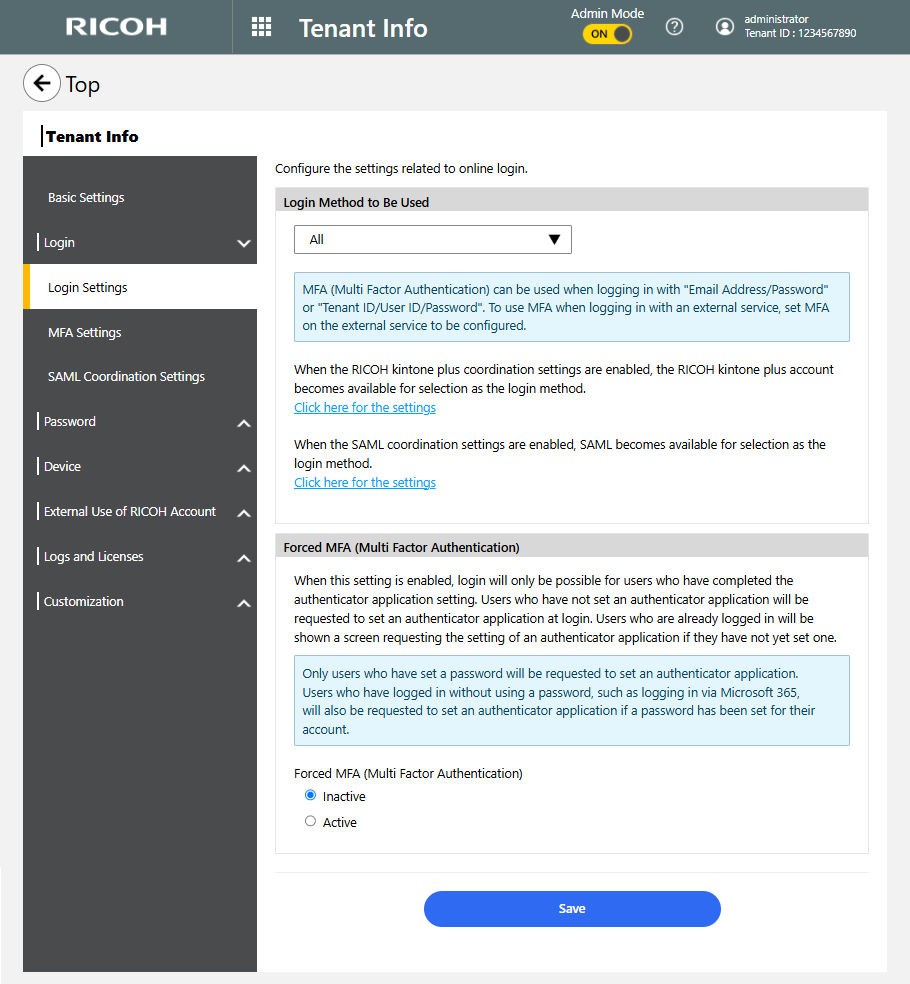Open the administrator user profile icon
Viewport: 910px width, 984px height.
725,27
